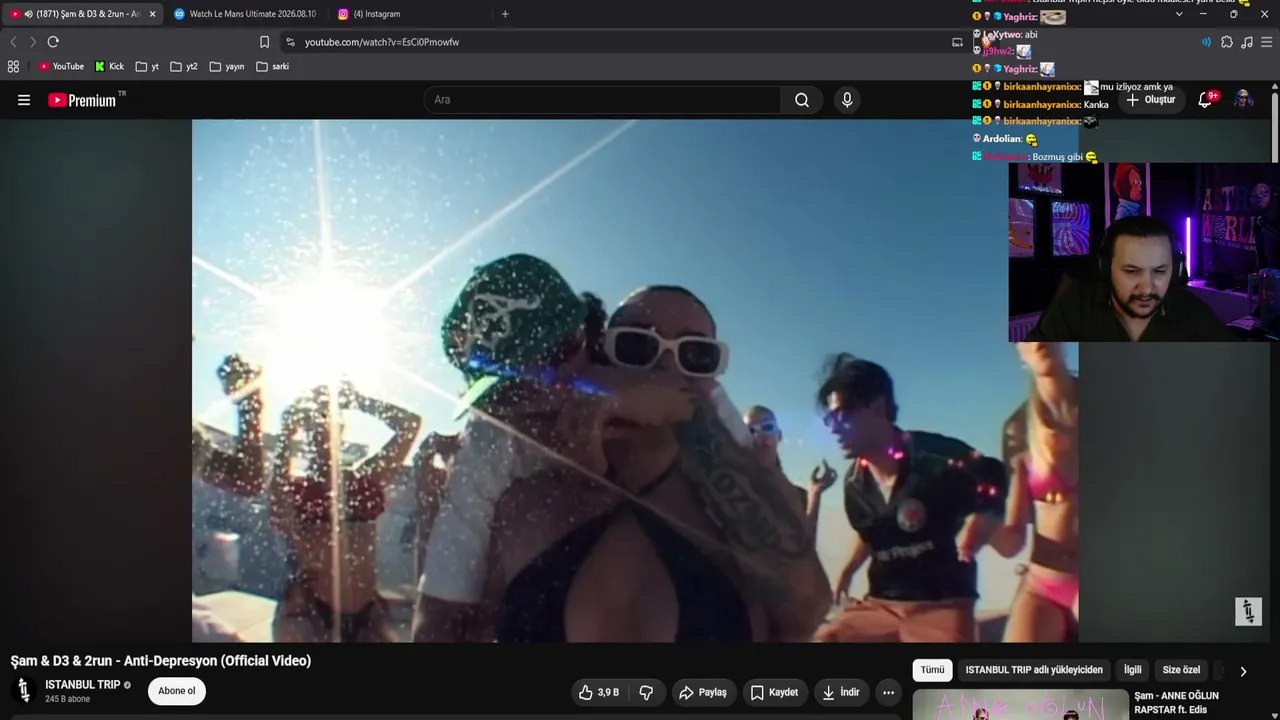This screenshot has height=720, width=1280.
Task: Open the YouTube bookmark
Action: click(x=61, y=66)
